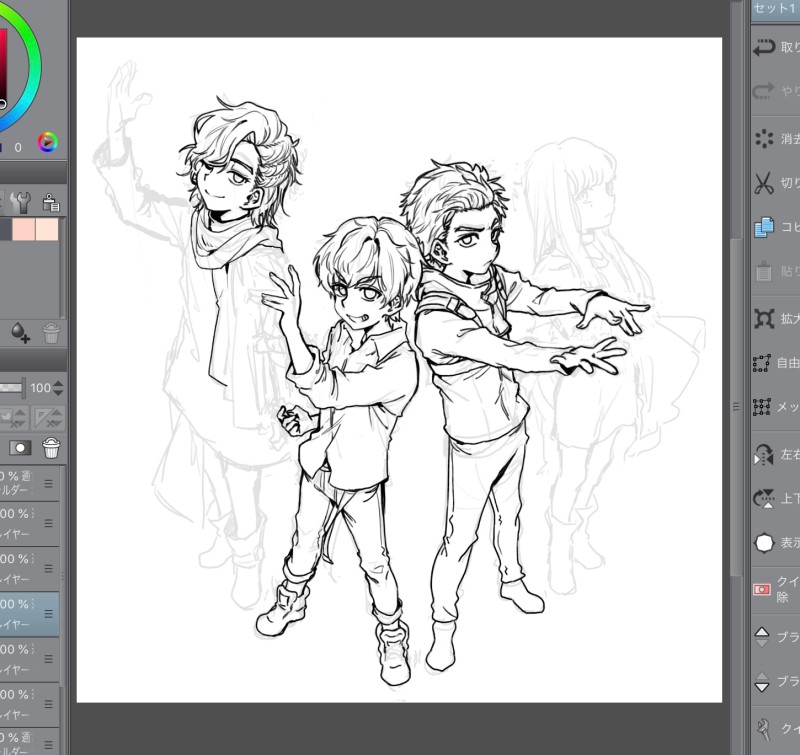Image resolution: width=800 pixels, height=755 pixels.
Task: Pick the pale peach color swatch
Action: (x=47, y=229)
